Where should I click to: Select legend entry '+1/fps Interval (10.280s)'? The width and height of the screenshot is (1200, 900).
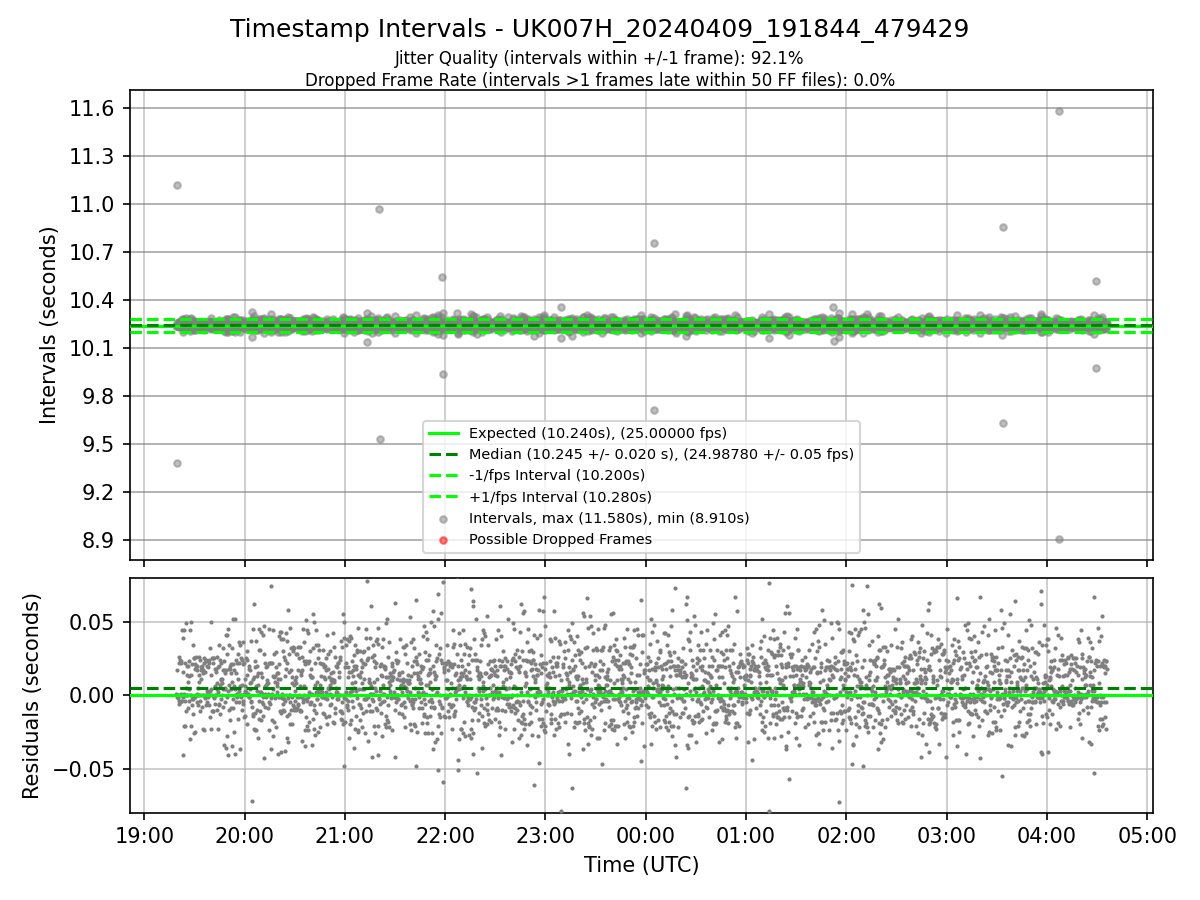click(x=560, y=497)
